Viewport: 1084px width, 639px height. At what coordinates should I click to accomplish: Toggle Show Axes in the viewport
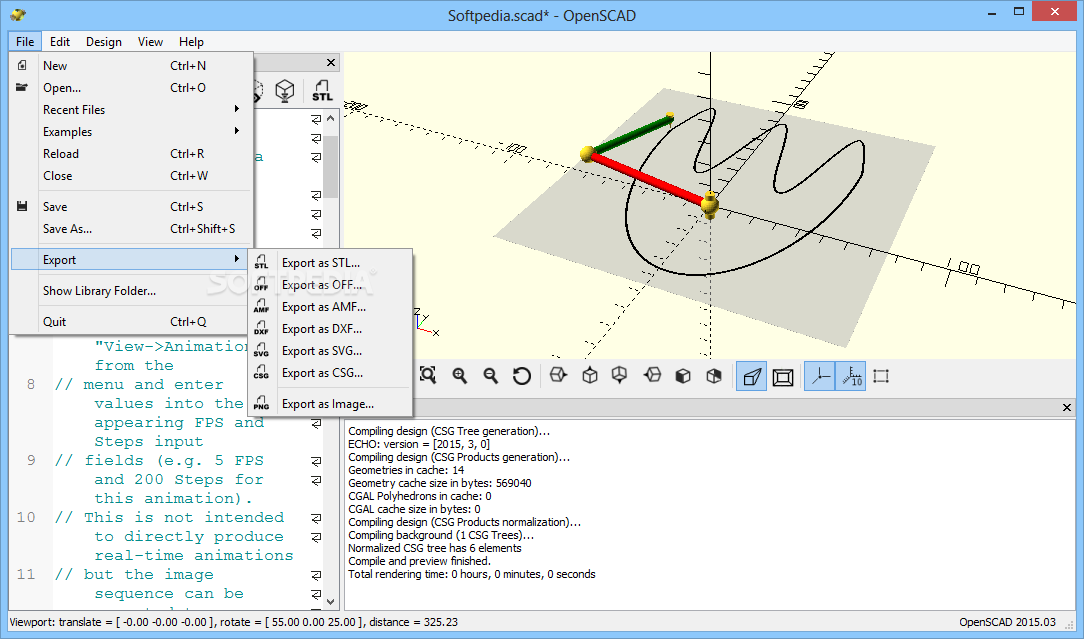tap(820, 376)
